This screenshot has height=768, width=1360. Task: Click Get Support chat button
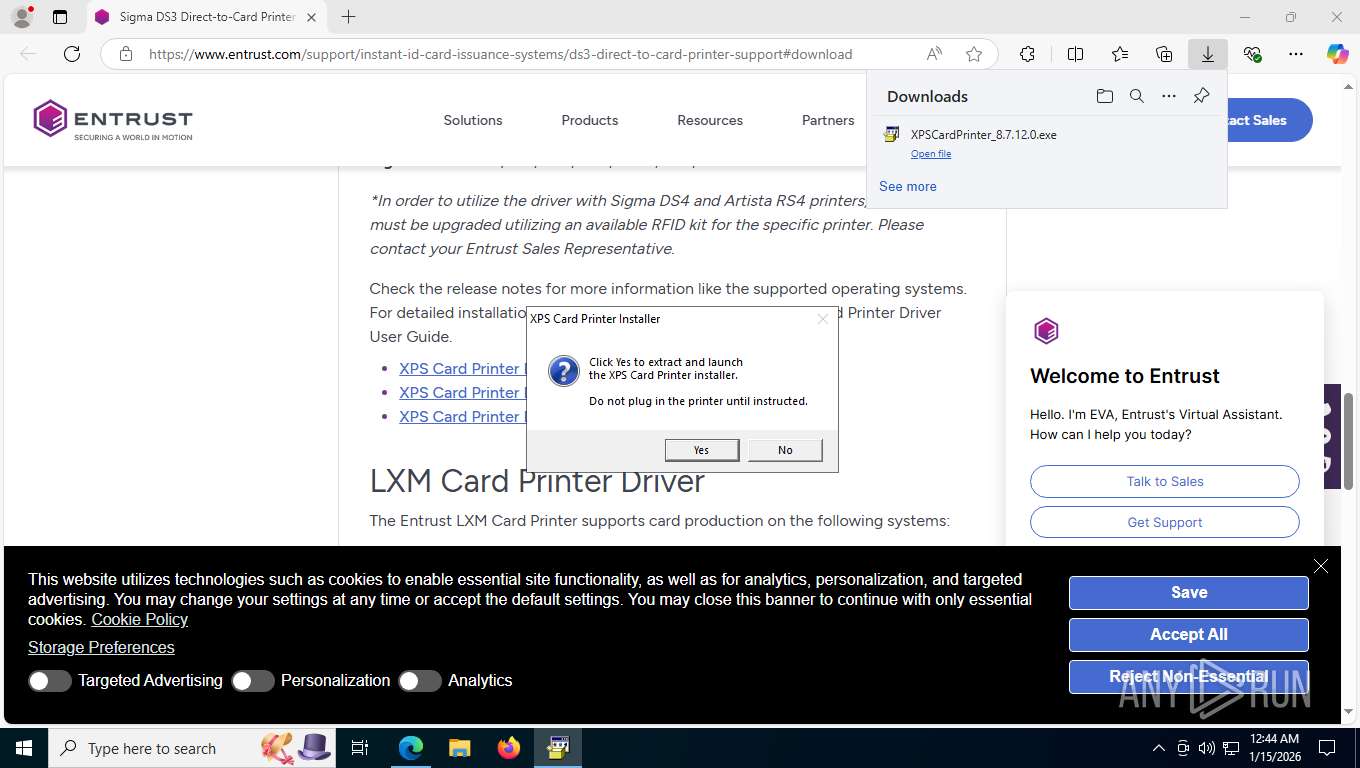pos(1165,522)
